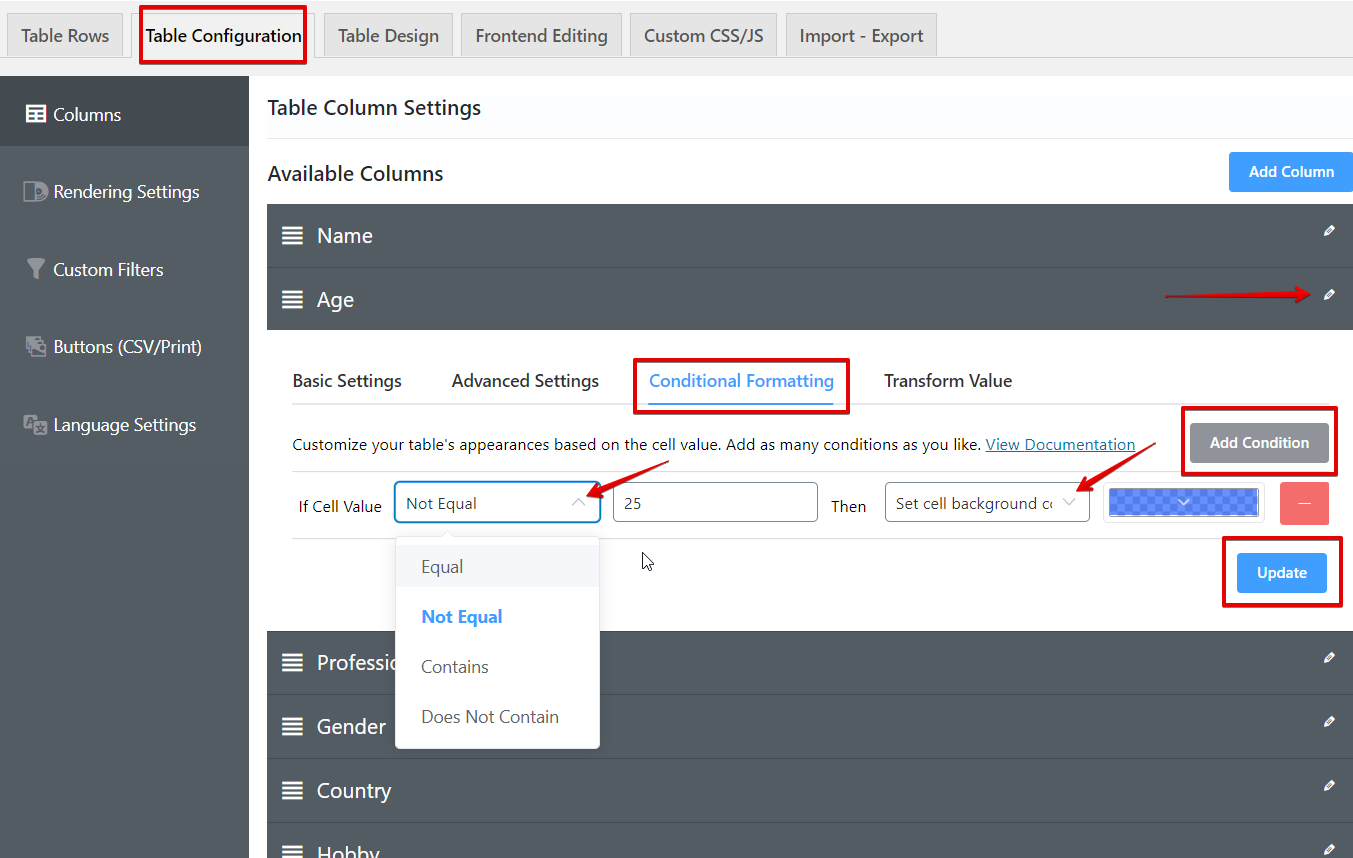1353x858 pixels.
Task: Grab the drag handle icon of Name column
Action: (x=292, y=236)
